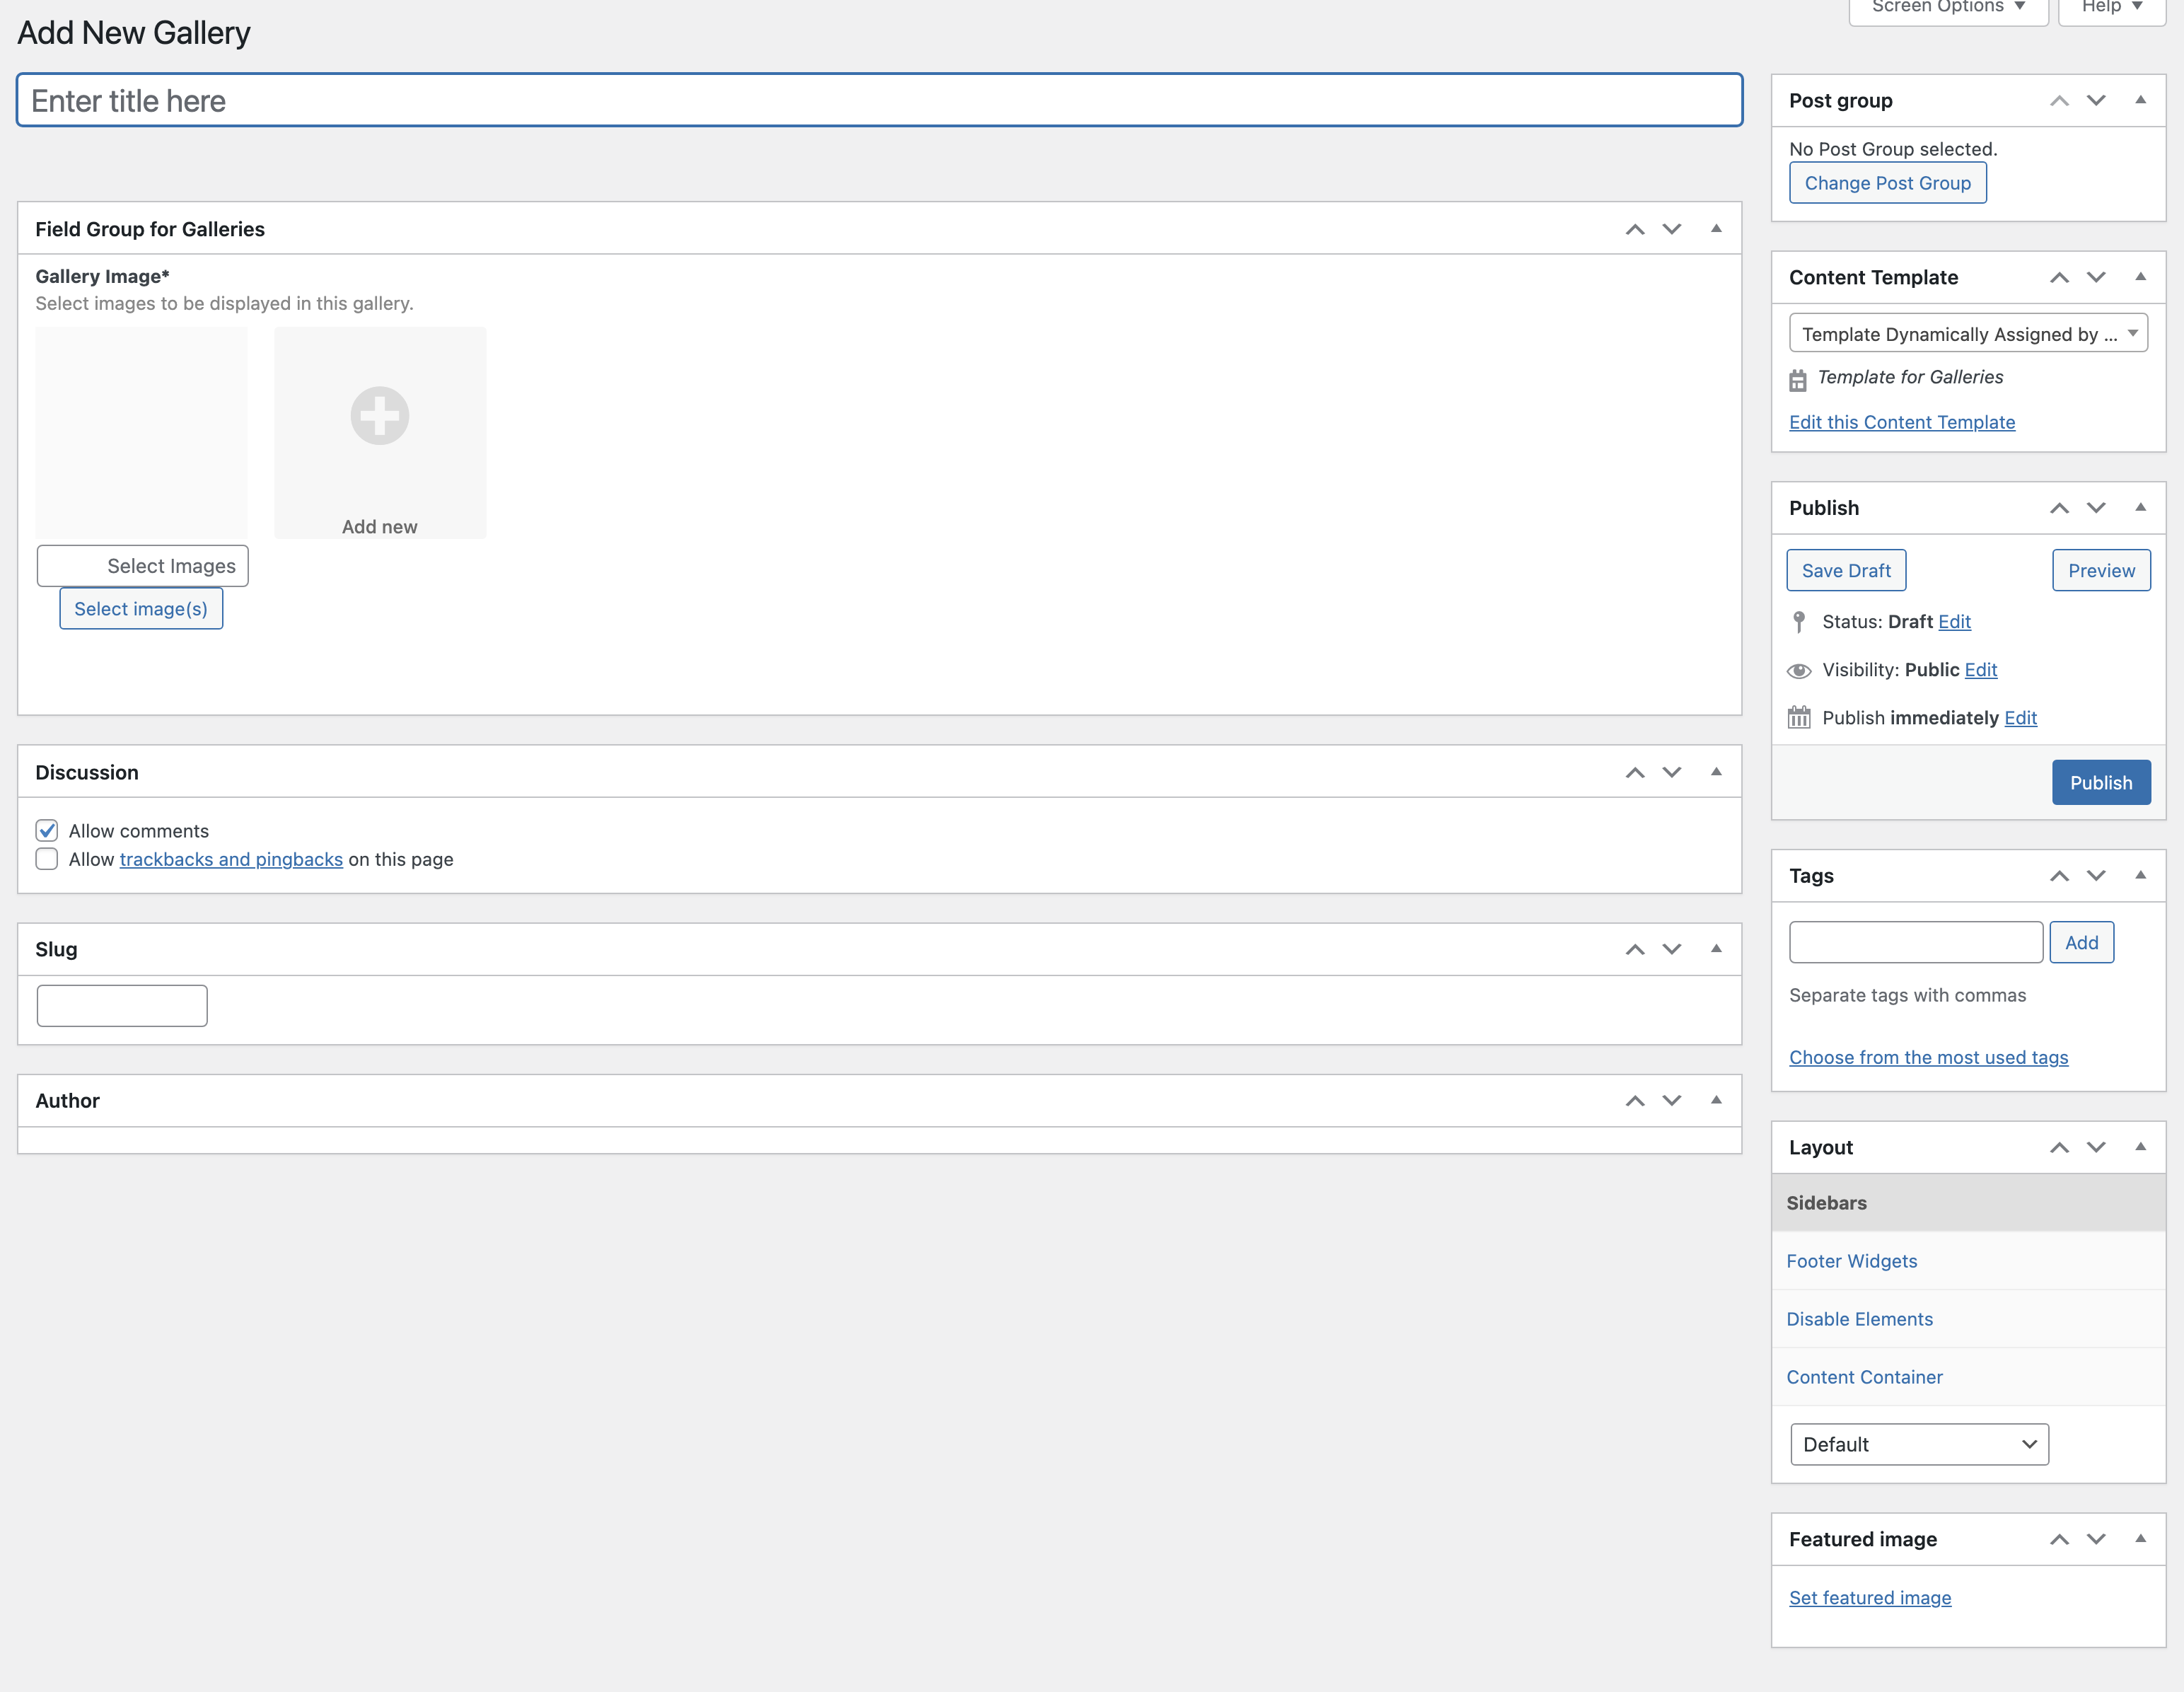
Task: Click Save Draft button
Action: (1846, 570)
